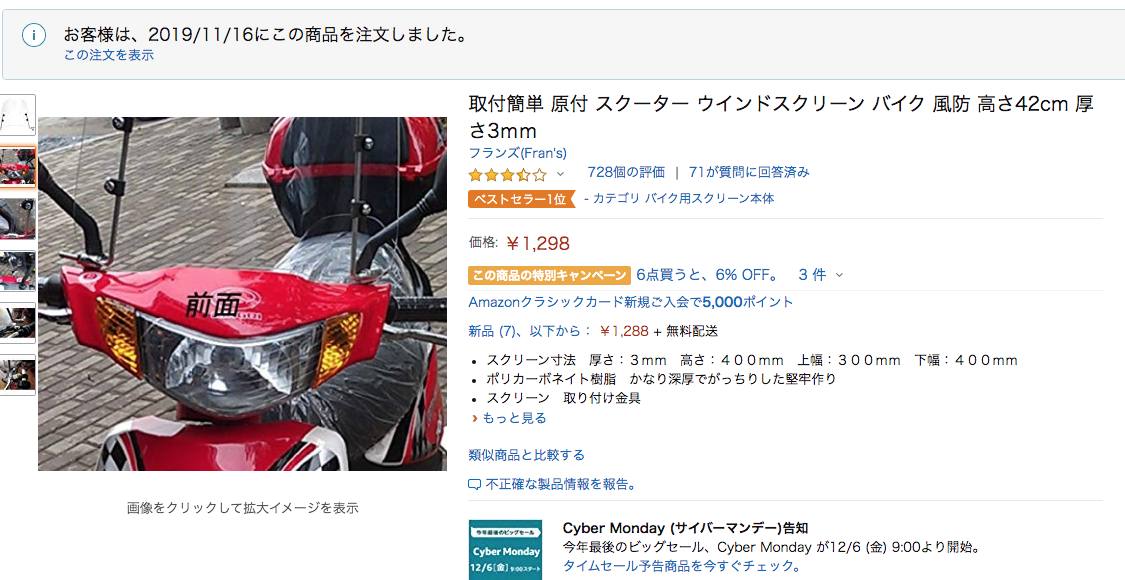
Task: Select the last thumbnail in the list
Action: point(17,375)
